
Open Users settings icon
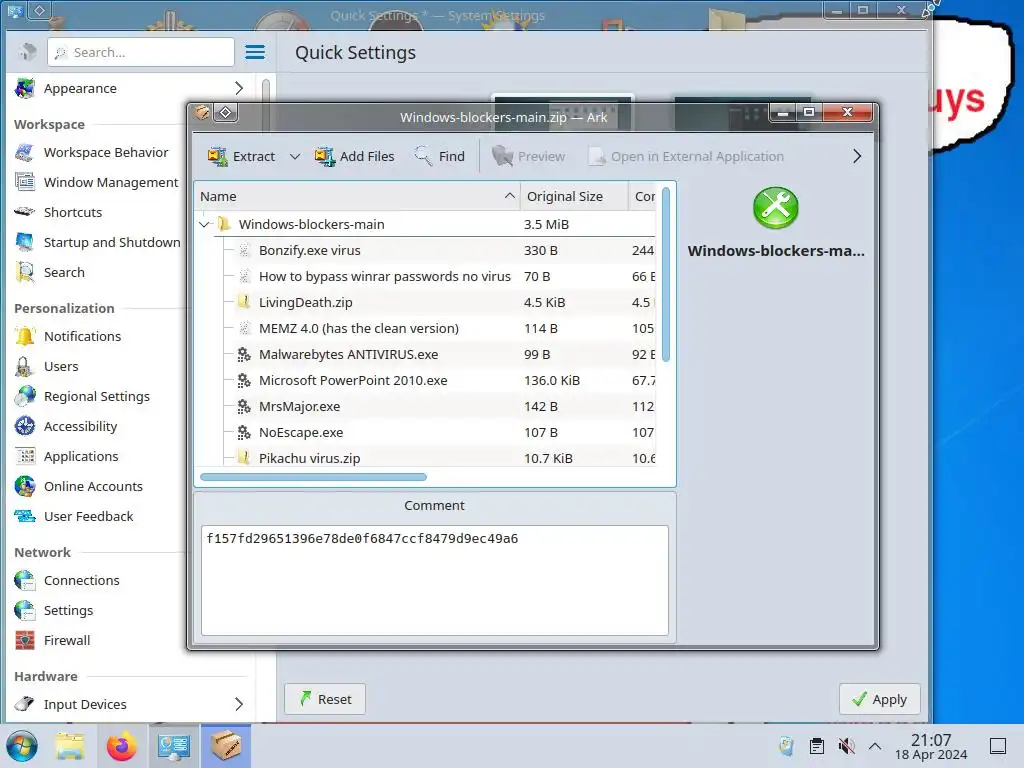(24, 366)
